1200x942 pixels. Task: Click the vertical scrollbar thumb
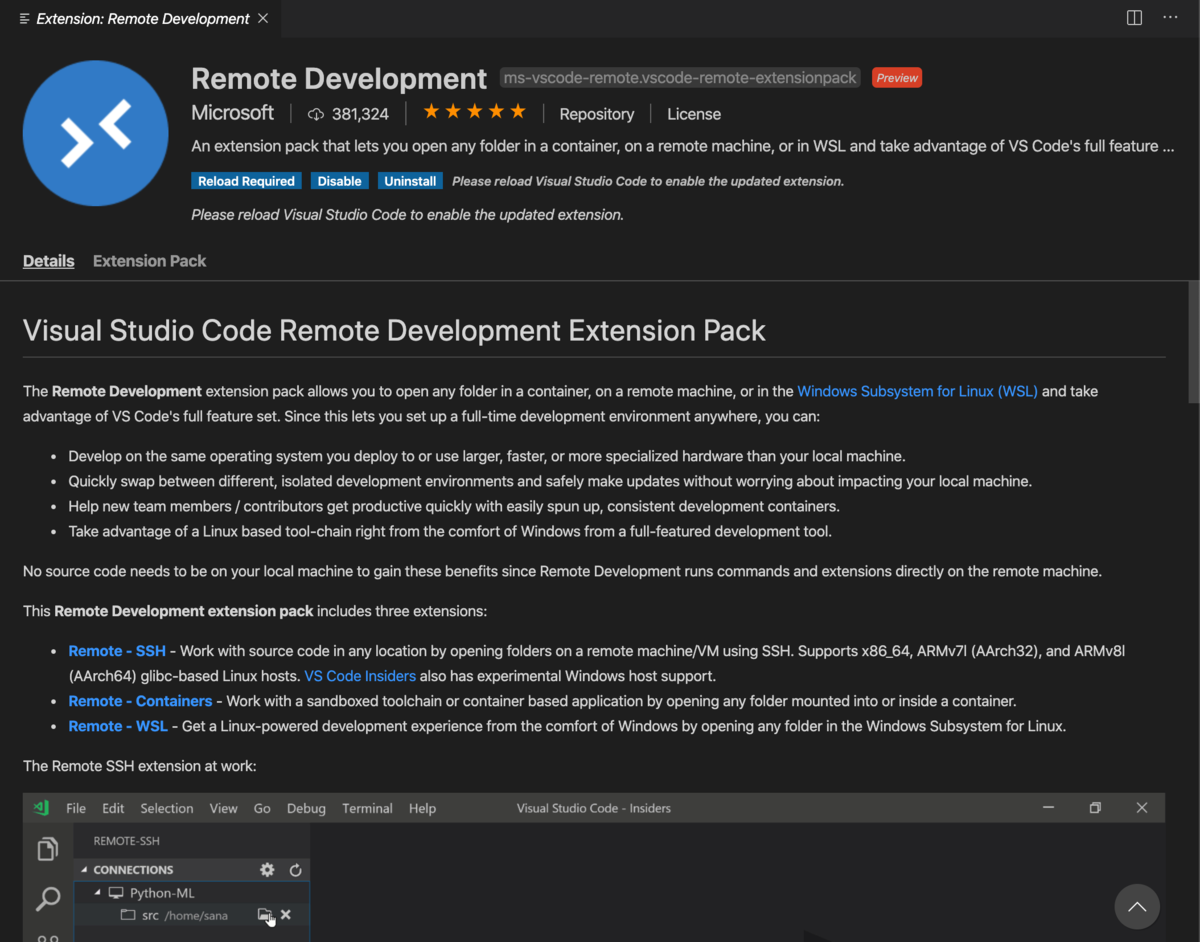pyautogui.click(x=1193, y=342)
